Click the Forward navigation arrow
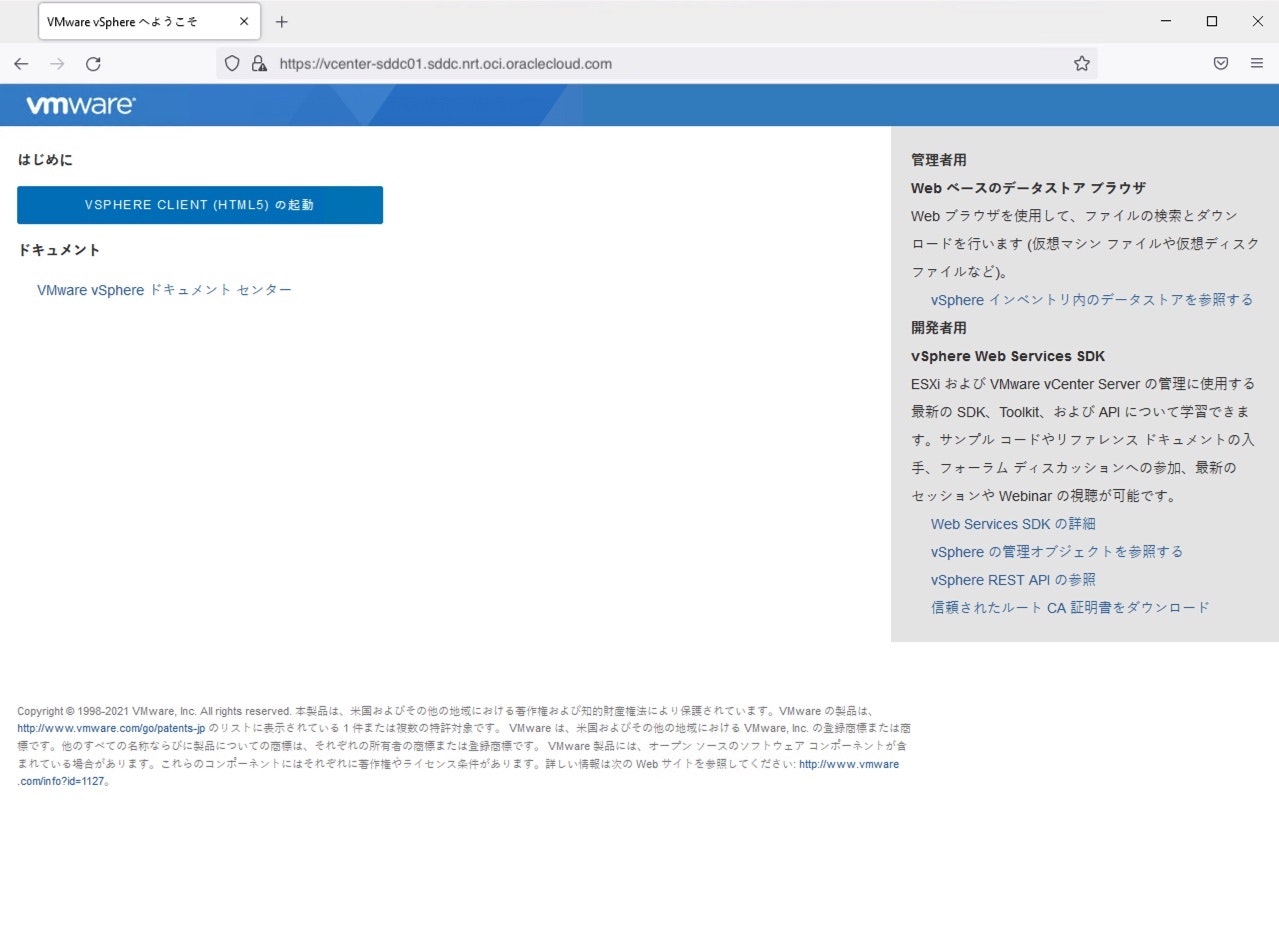 (57, 63)
